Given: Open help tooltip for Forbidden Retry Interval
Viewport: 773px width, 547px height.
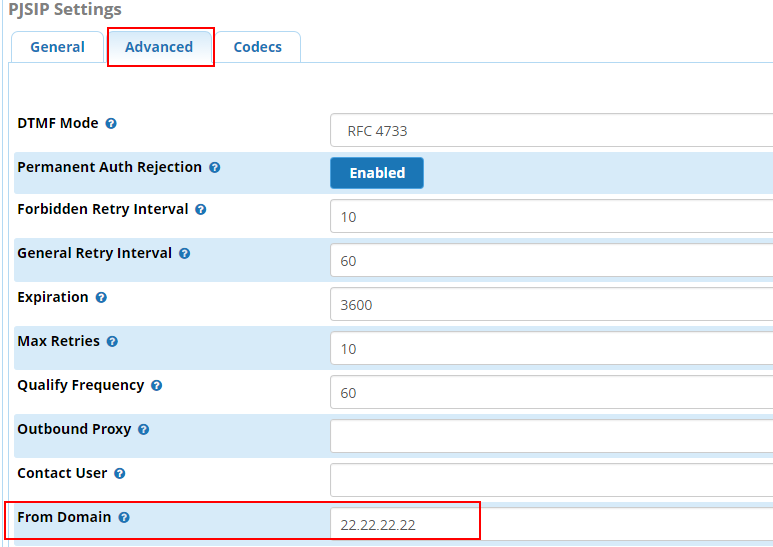Looking at the screenshot, I should tap(201, 210).
